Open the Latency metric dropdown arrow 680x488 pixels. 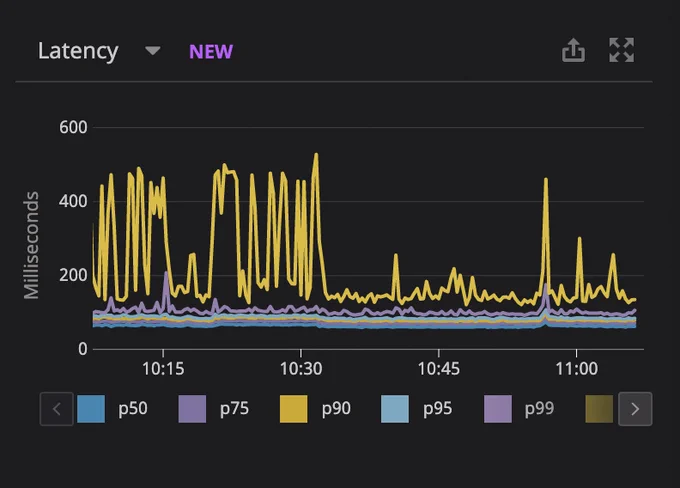coord(153,51)
